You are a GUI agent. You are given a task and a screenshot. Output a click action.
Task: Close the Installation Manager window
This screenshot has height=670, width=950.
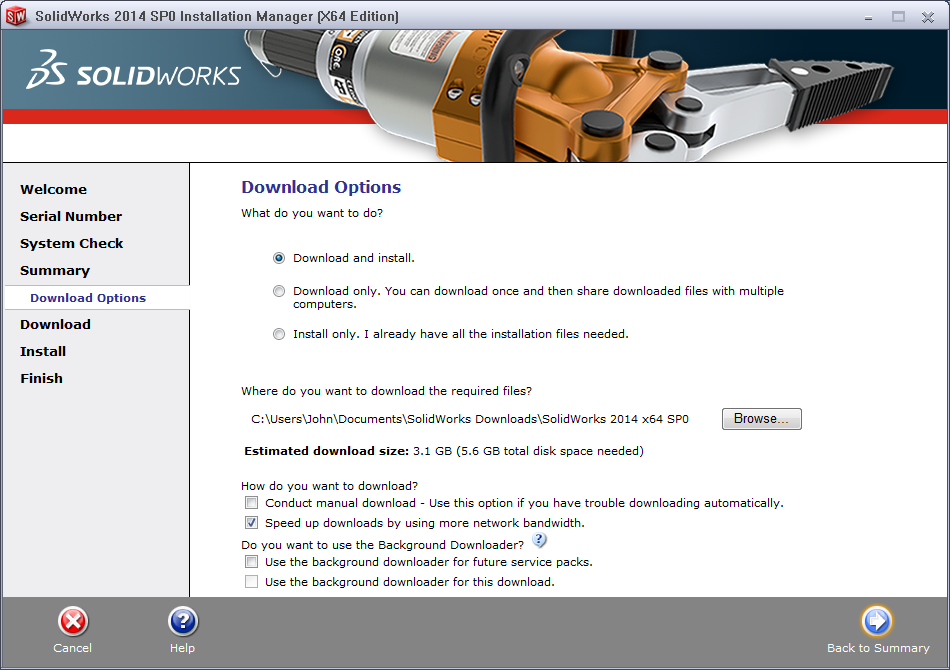[928, 17]
